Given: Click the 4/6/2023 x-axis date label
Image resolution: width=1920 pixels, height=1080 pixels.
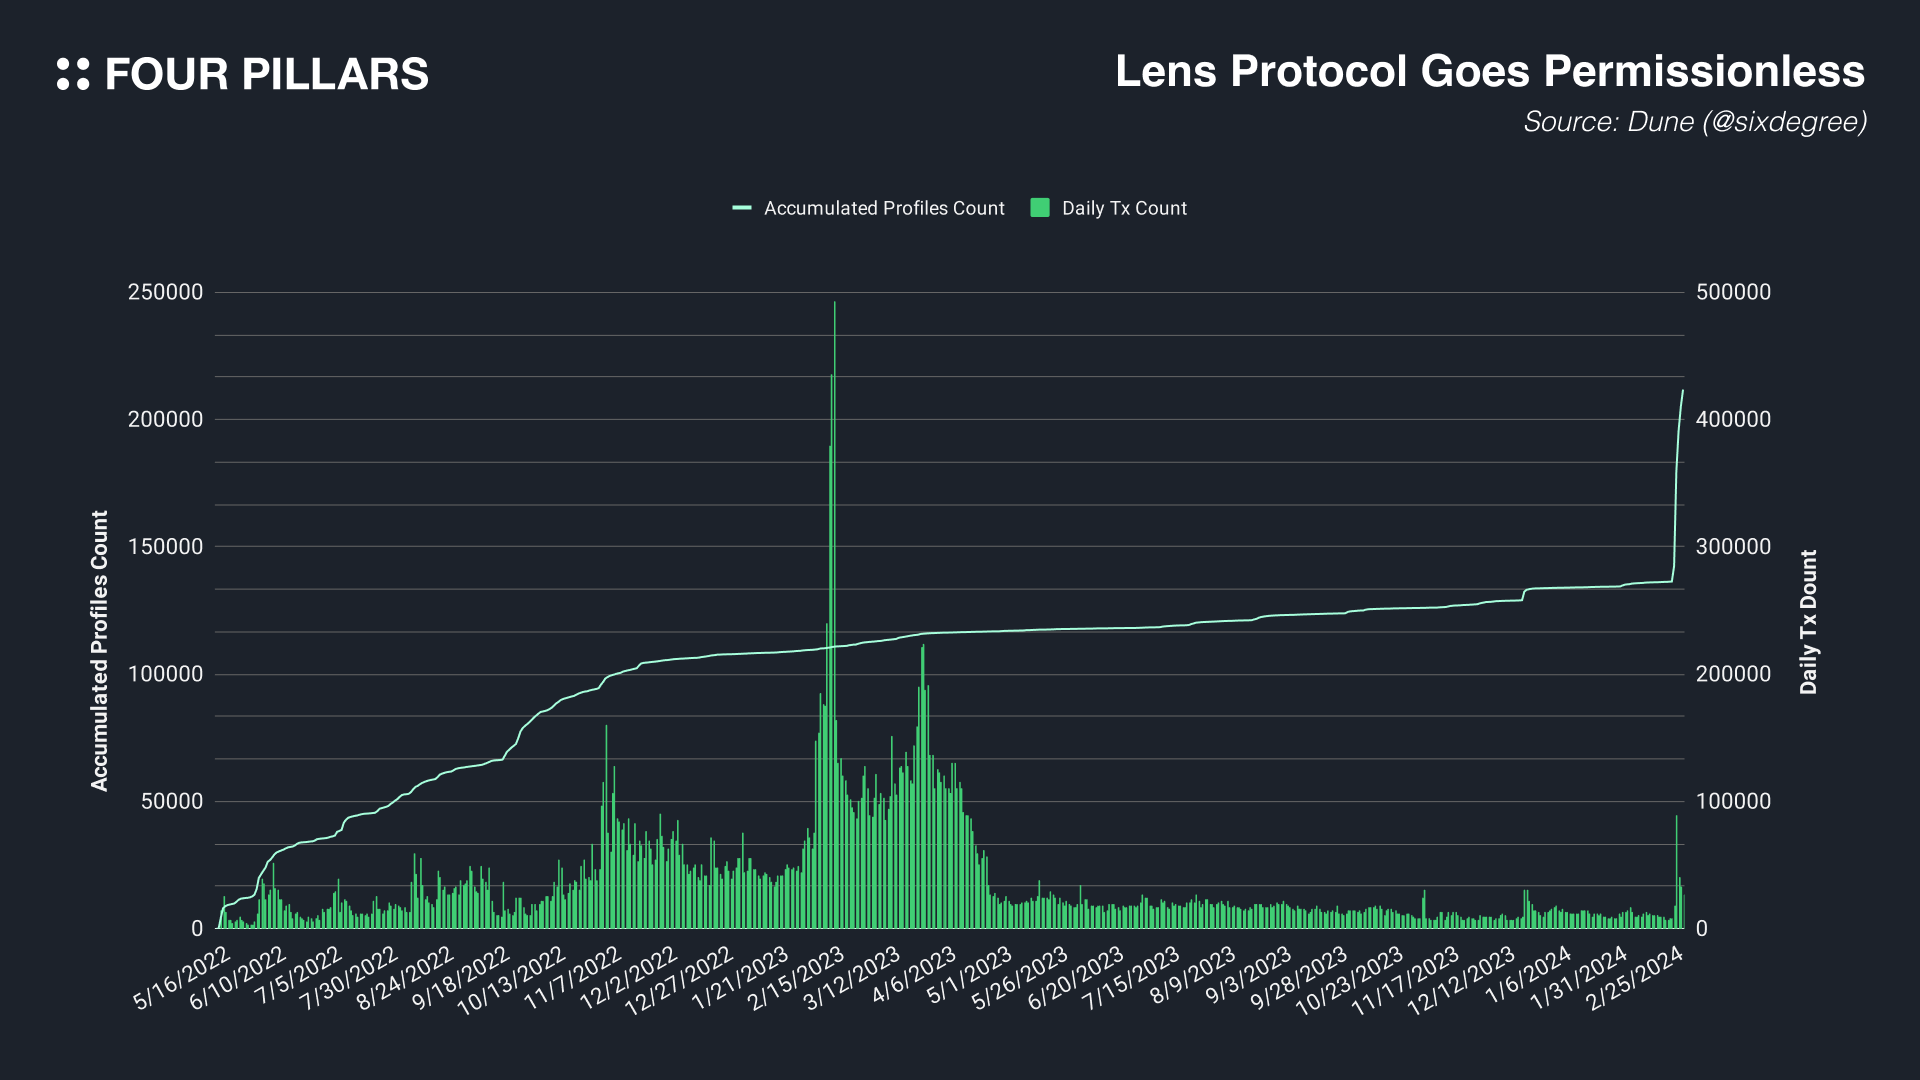Looking at the screenshot, I should (x=914, y=976).
